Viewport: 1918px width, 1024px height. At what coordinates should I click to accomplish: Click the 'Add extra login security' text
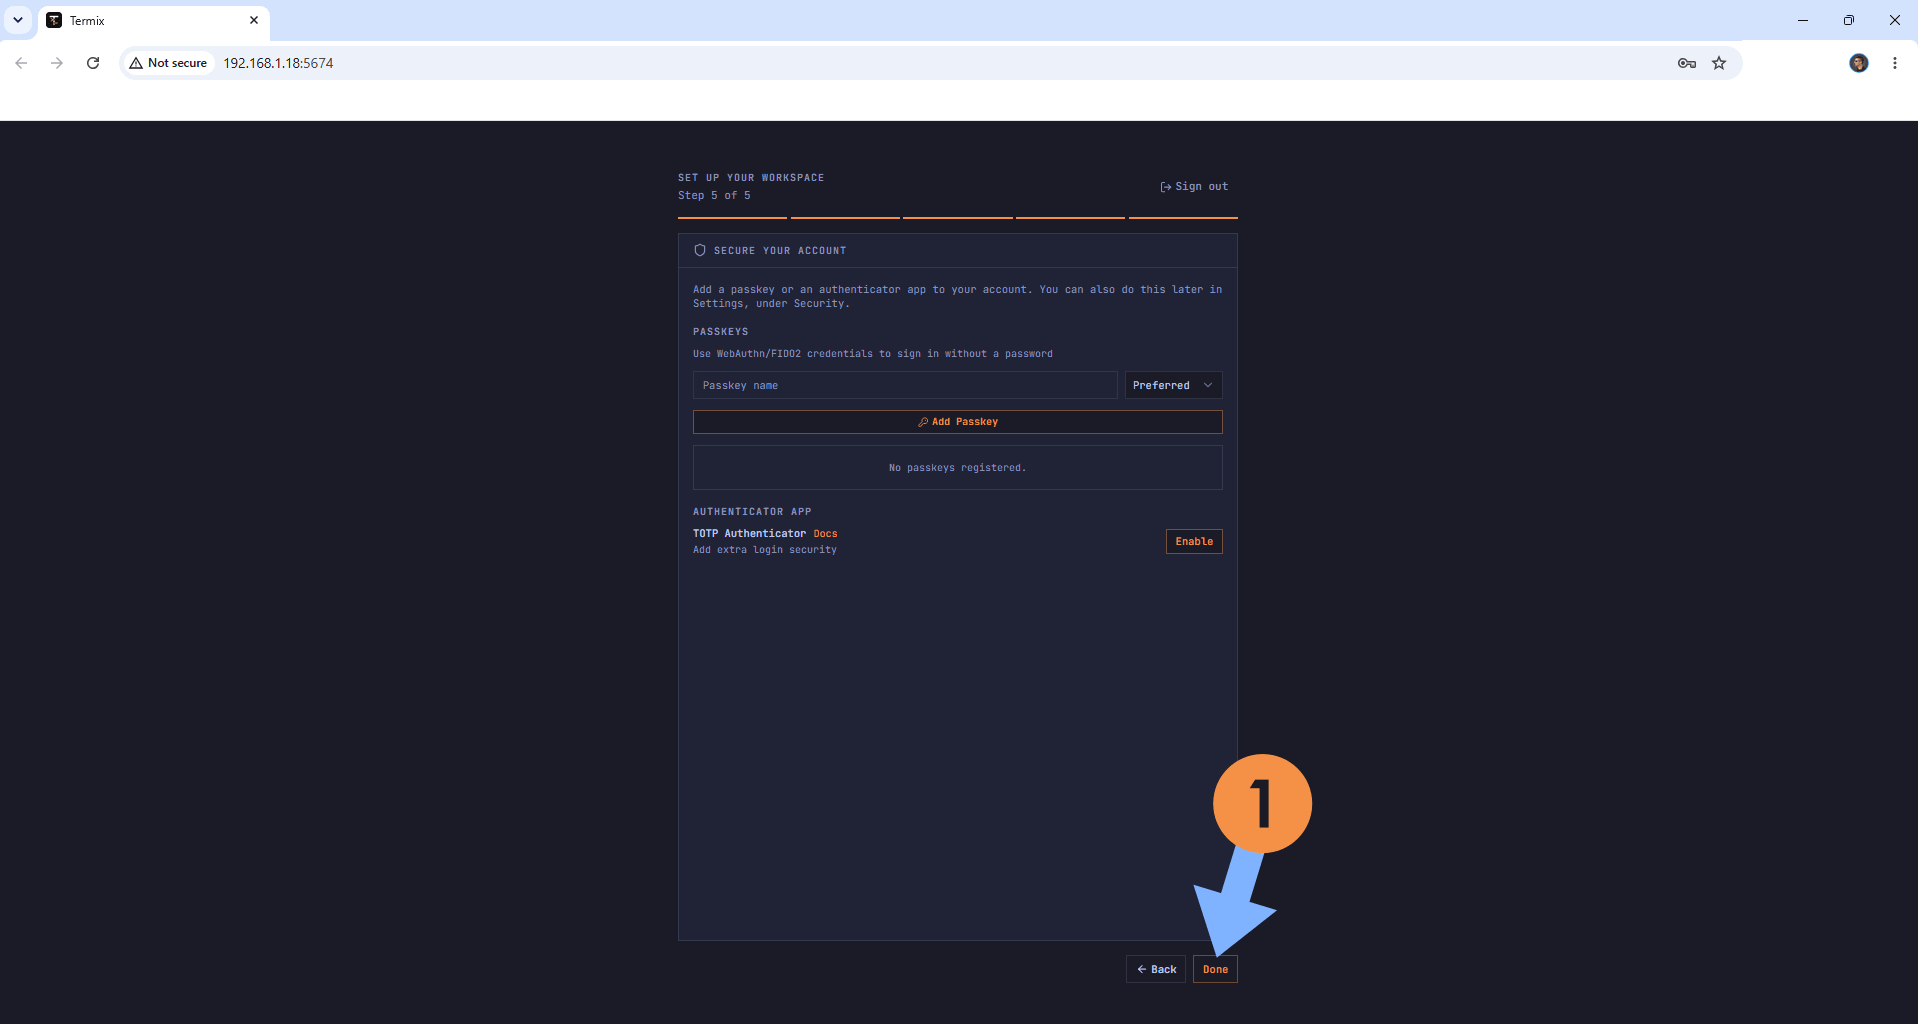pyautogui.click(x=765, y=550)
